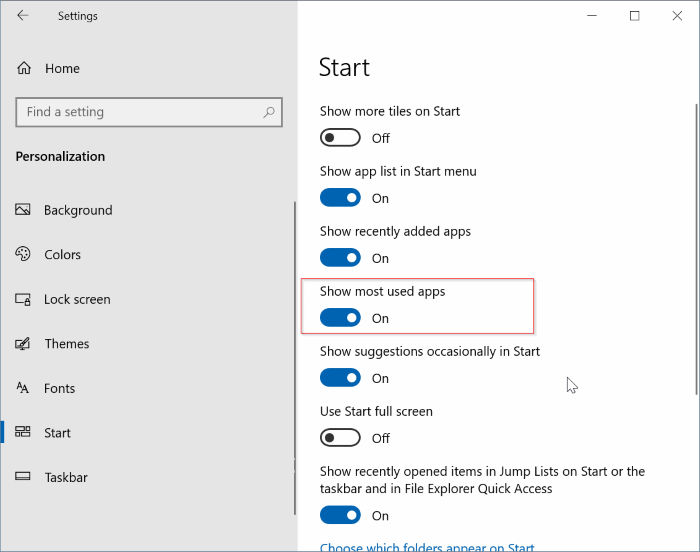Click the 'Show most used apps' label

coord(383,291)
